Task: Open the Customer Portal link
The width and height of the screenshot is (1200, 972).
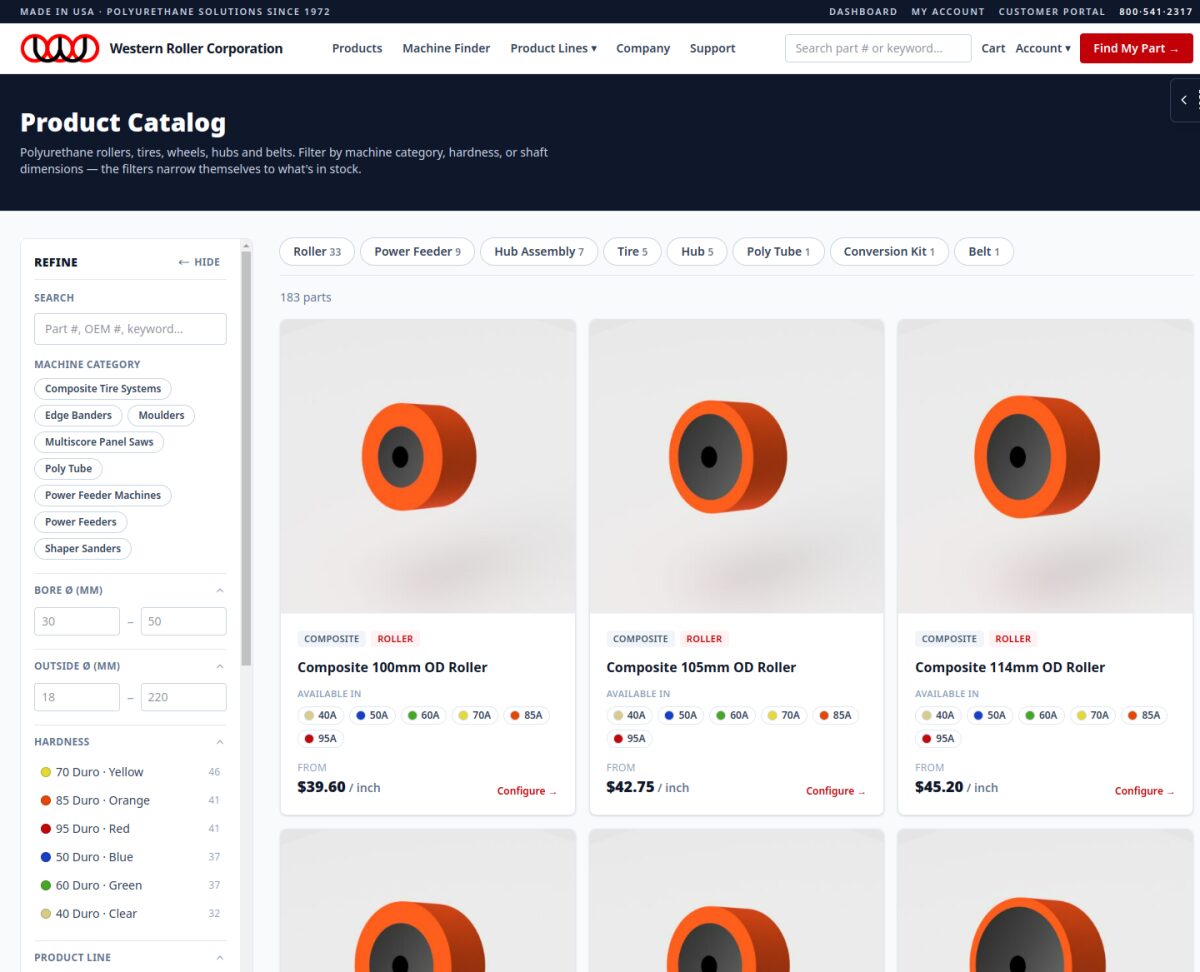Action: click(1052, 12)
